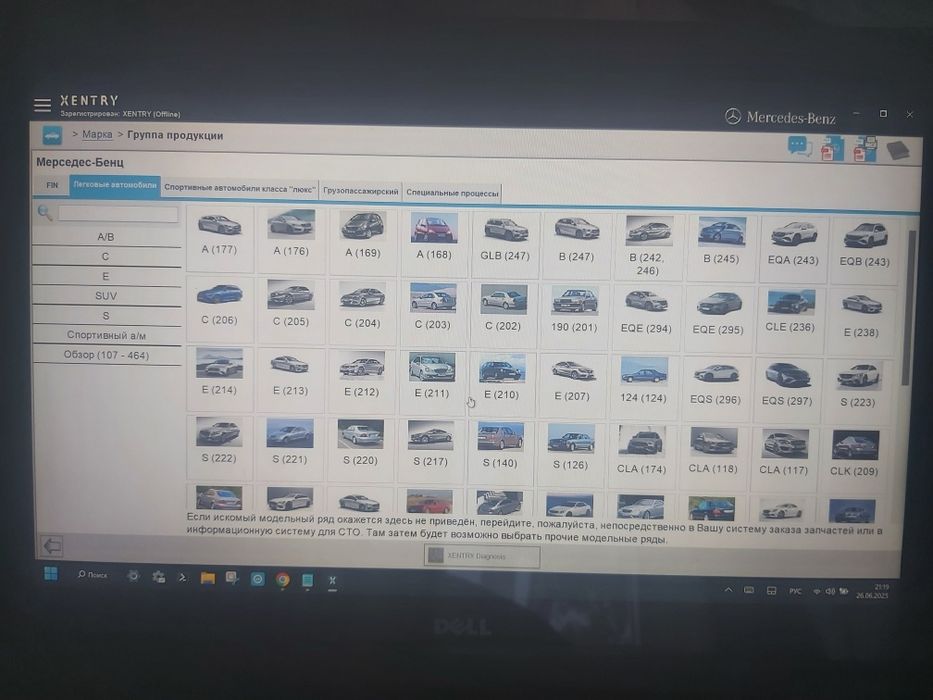This screenshot has height=700, width=933.
Task: Open Chrome from the taskbar
Action: pyautogui.click(x=283, y=579)
